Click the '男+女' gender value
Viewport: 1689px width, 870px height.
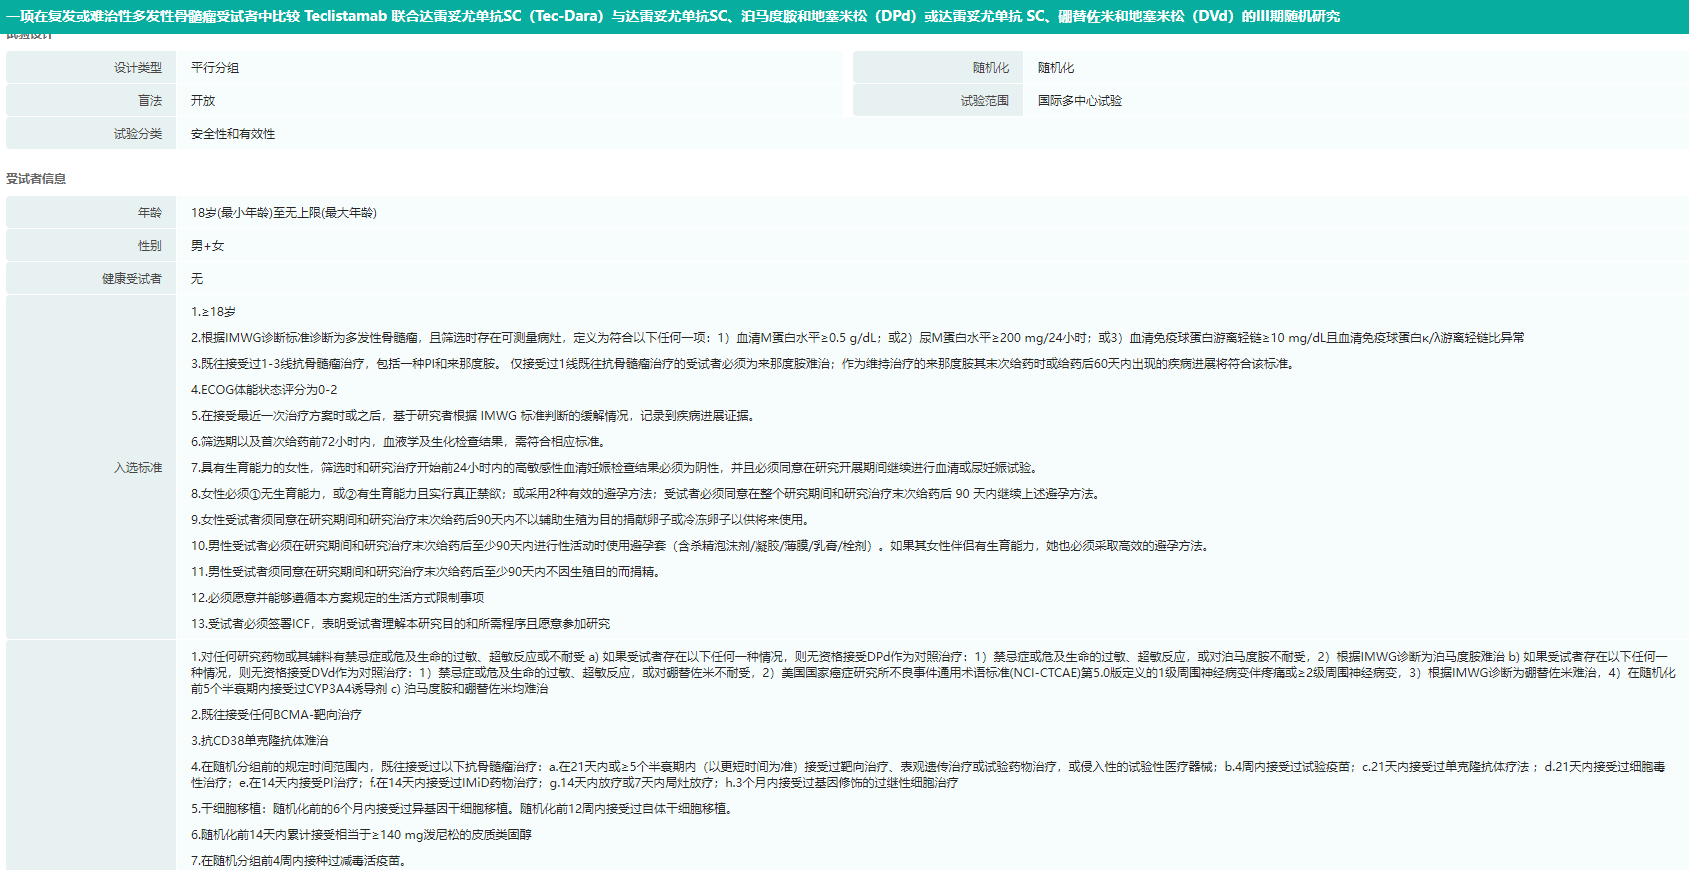(x=208, y=246)
